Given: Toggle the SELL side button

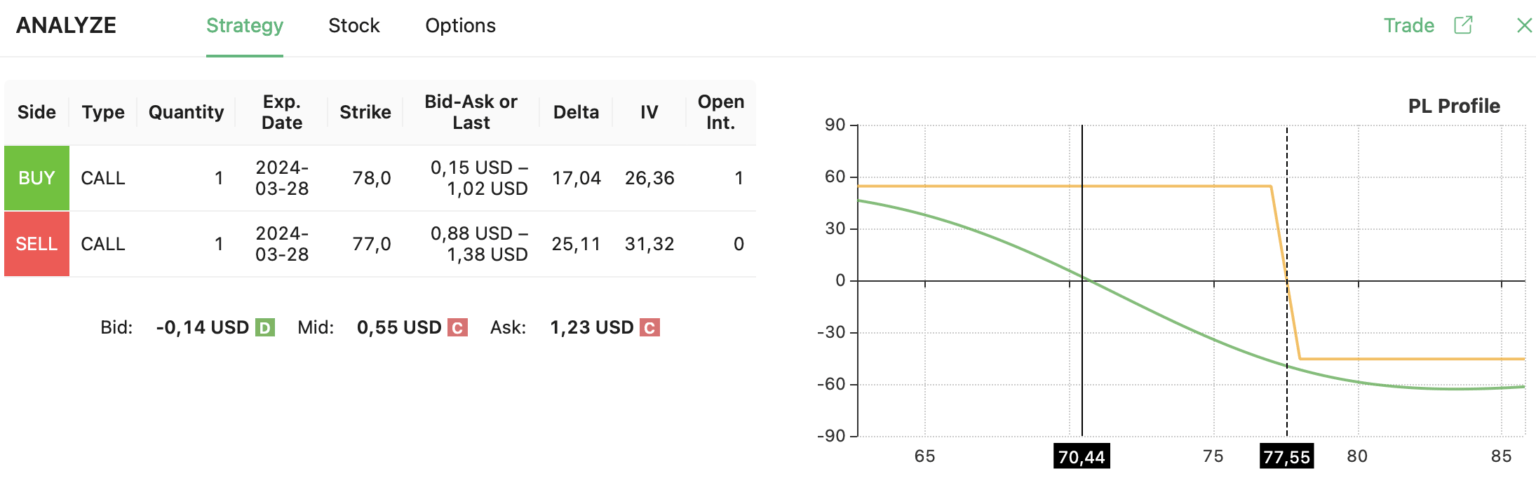Looking at the screenshot, I should [37, 244].
